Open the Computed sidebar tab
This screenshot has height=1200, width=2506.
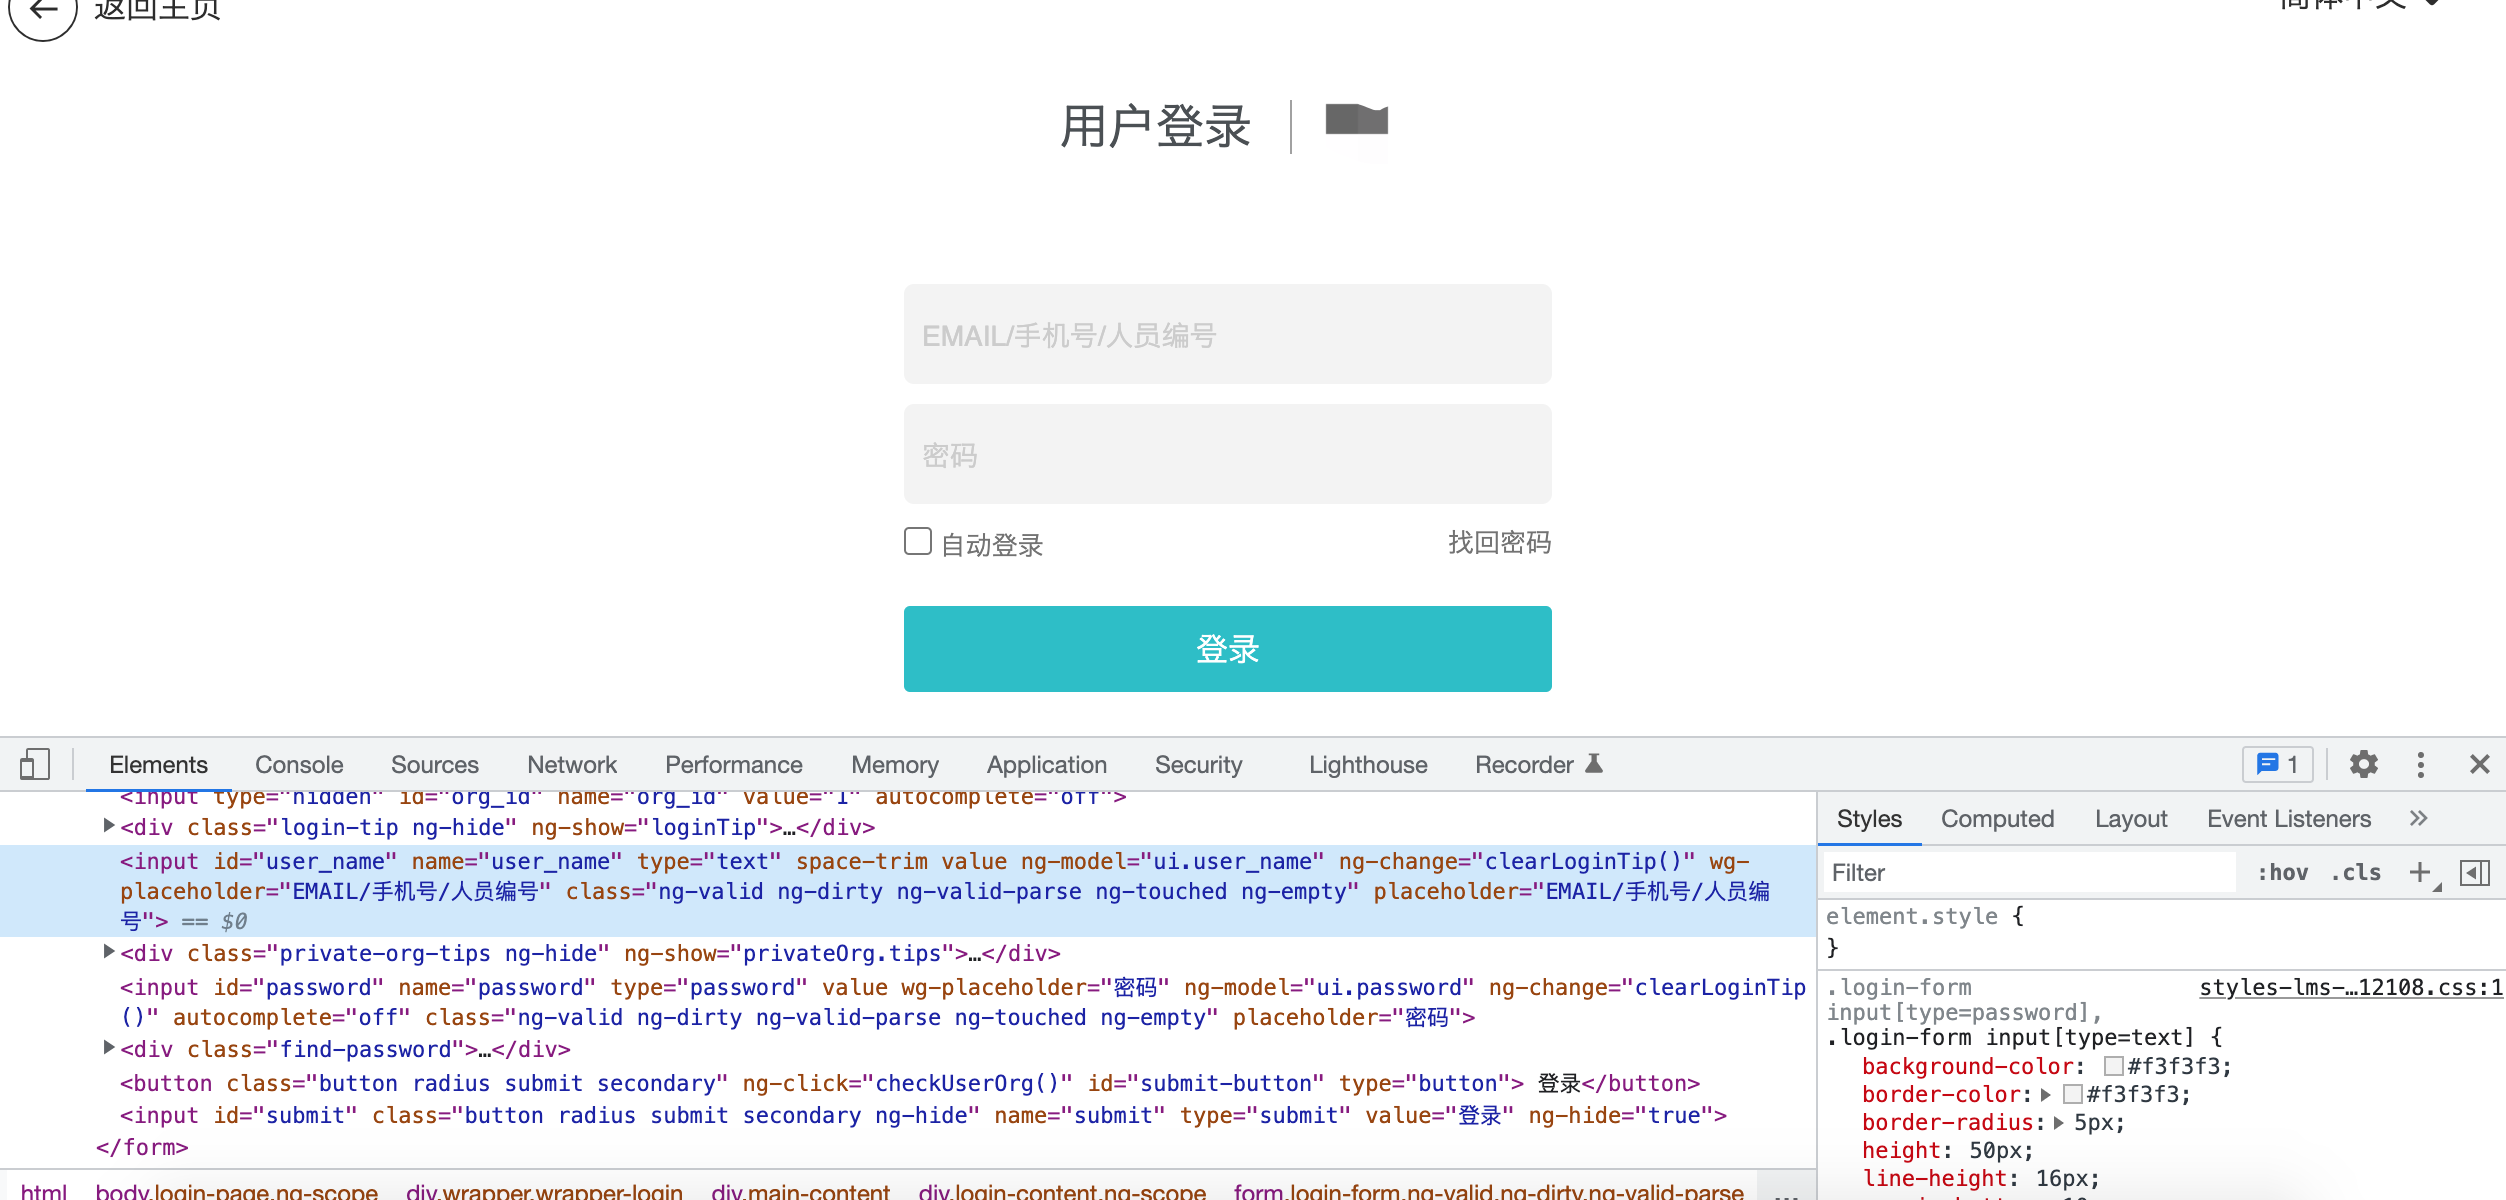click(x=1997, y=819)
